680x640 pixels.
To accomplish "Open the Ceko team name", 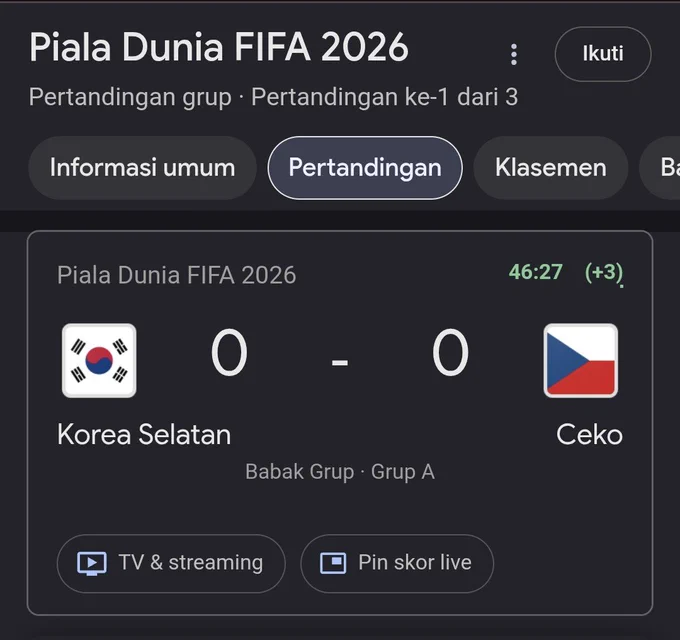I will [x=589, y=434].
